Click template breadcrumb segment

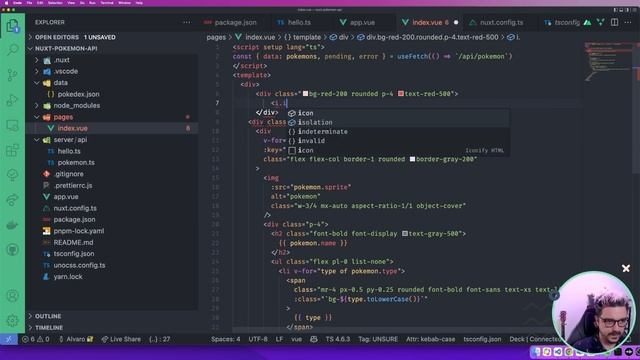[x=302, y=37]
